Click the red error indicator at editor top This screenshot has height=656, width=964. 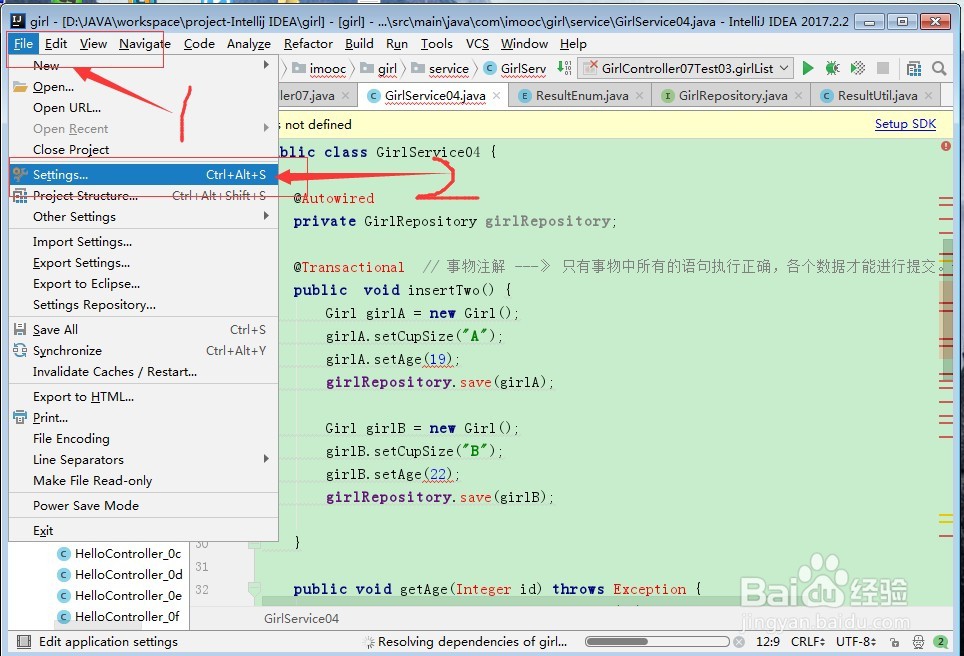coord(946,146)
